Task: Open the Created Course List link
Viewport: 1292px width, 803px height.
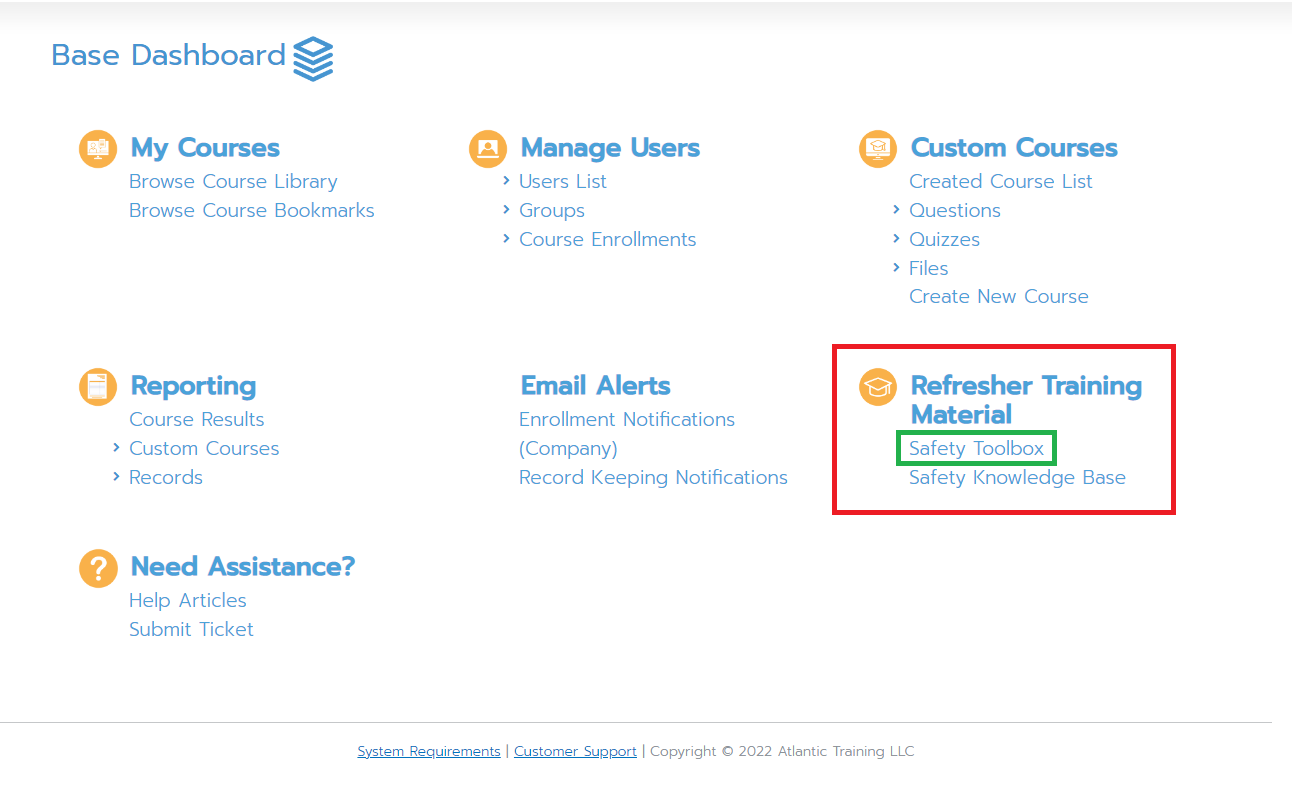Action: pos(1001,181)
